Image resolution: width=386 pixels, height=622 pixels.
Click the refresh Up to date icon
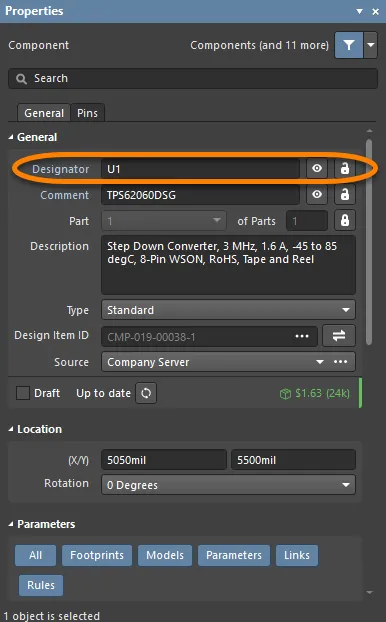click(146, 393)
